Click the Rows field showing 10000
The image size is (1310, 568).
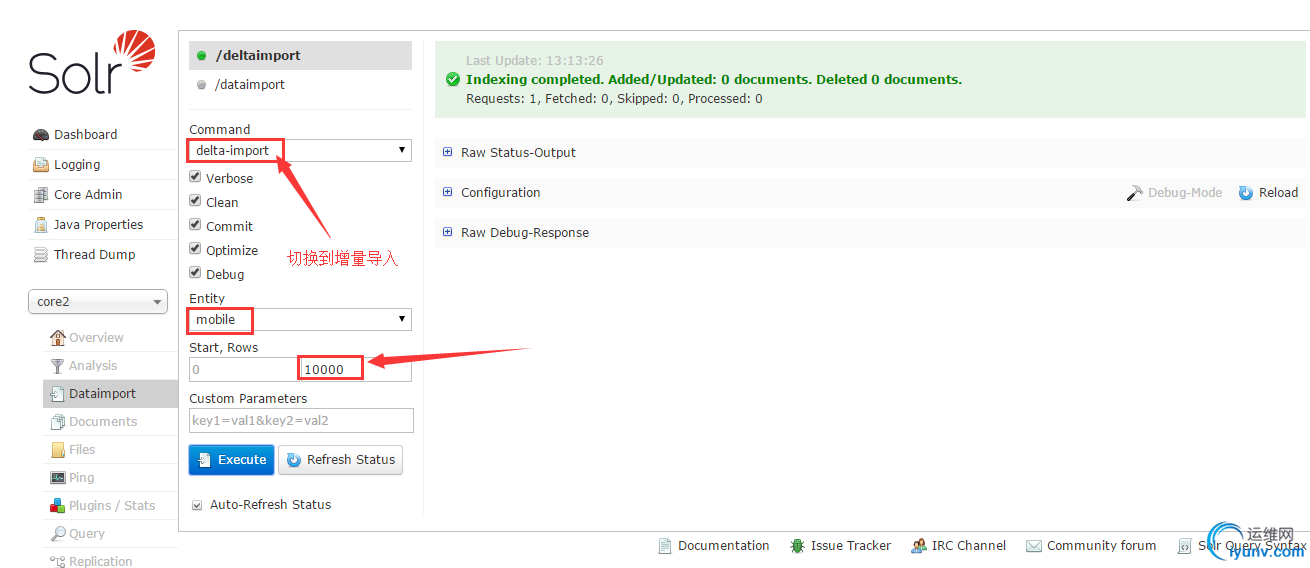[356, 369]
